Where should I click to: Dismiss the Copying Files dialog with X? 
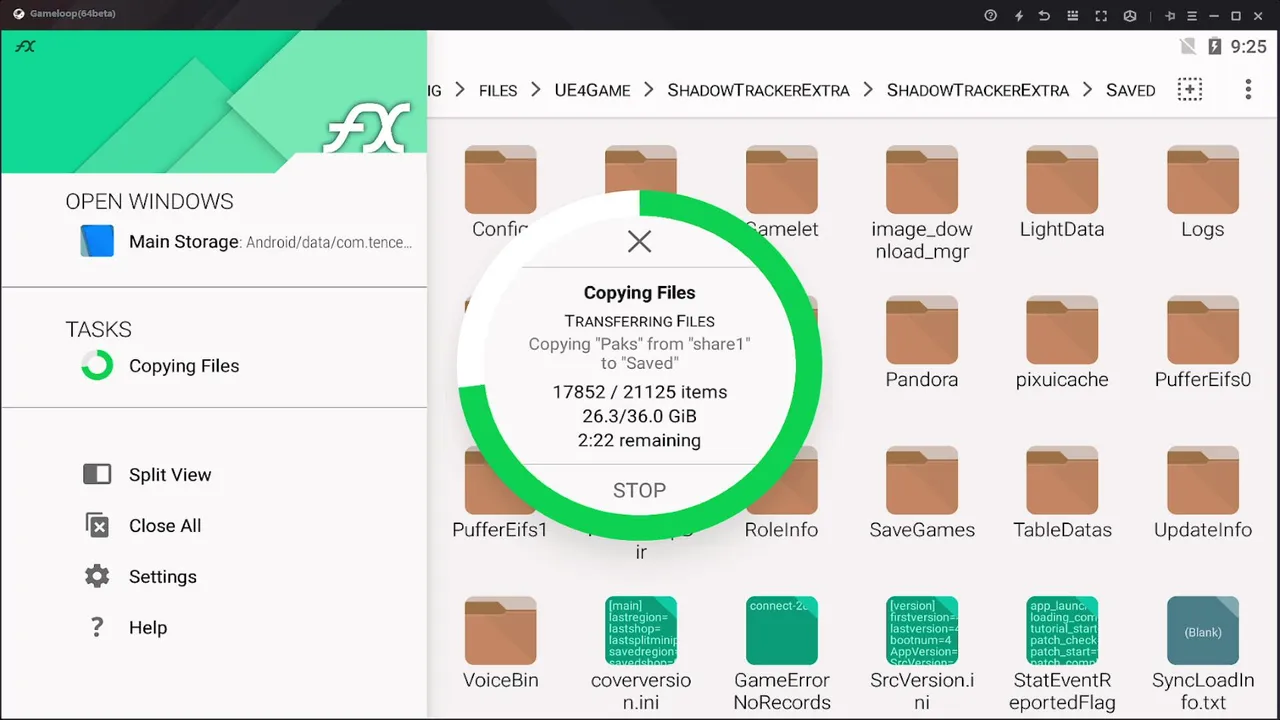pyautogui.click(x=639, y=241)
